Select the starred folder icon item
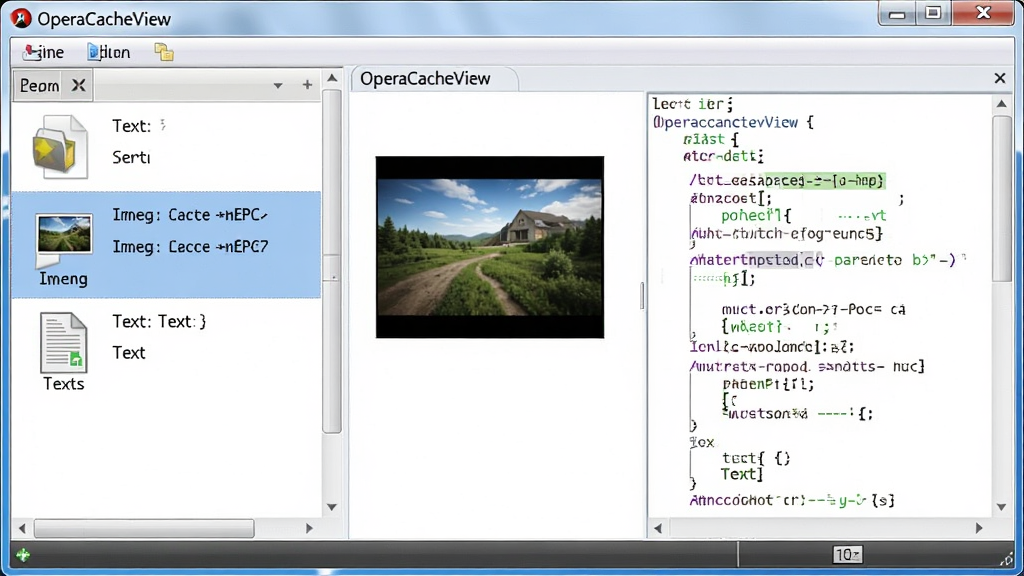 pyautogui.click(x=59, y=147)
